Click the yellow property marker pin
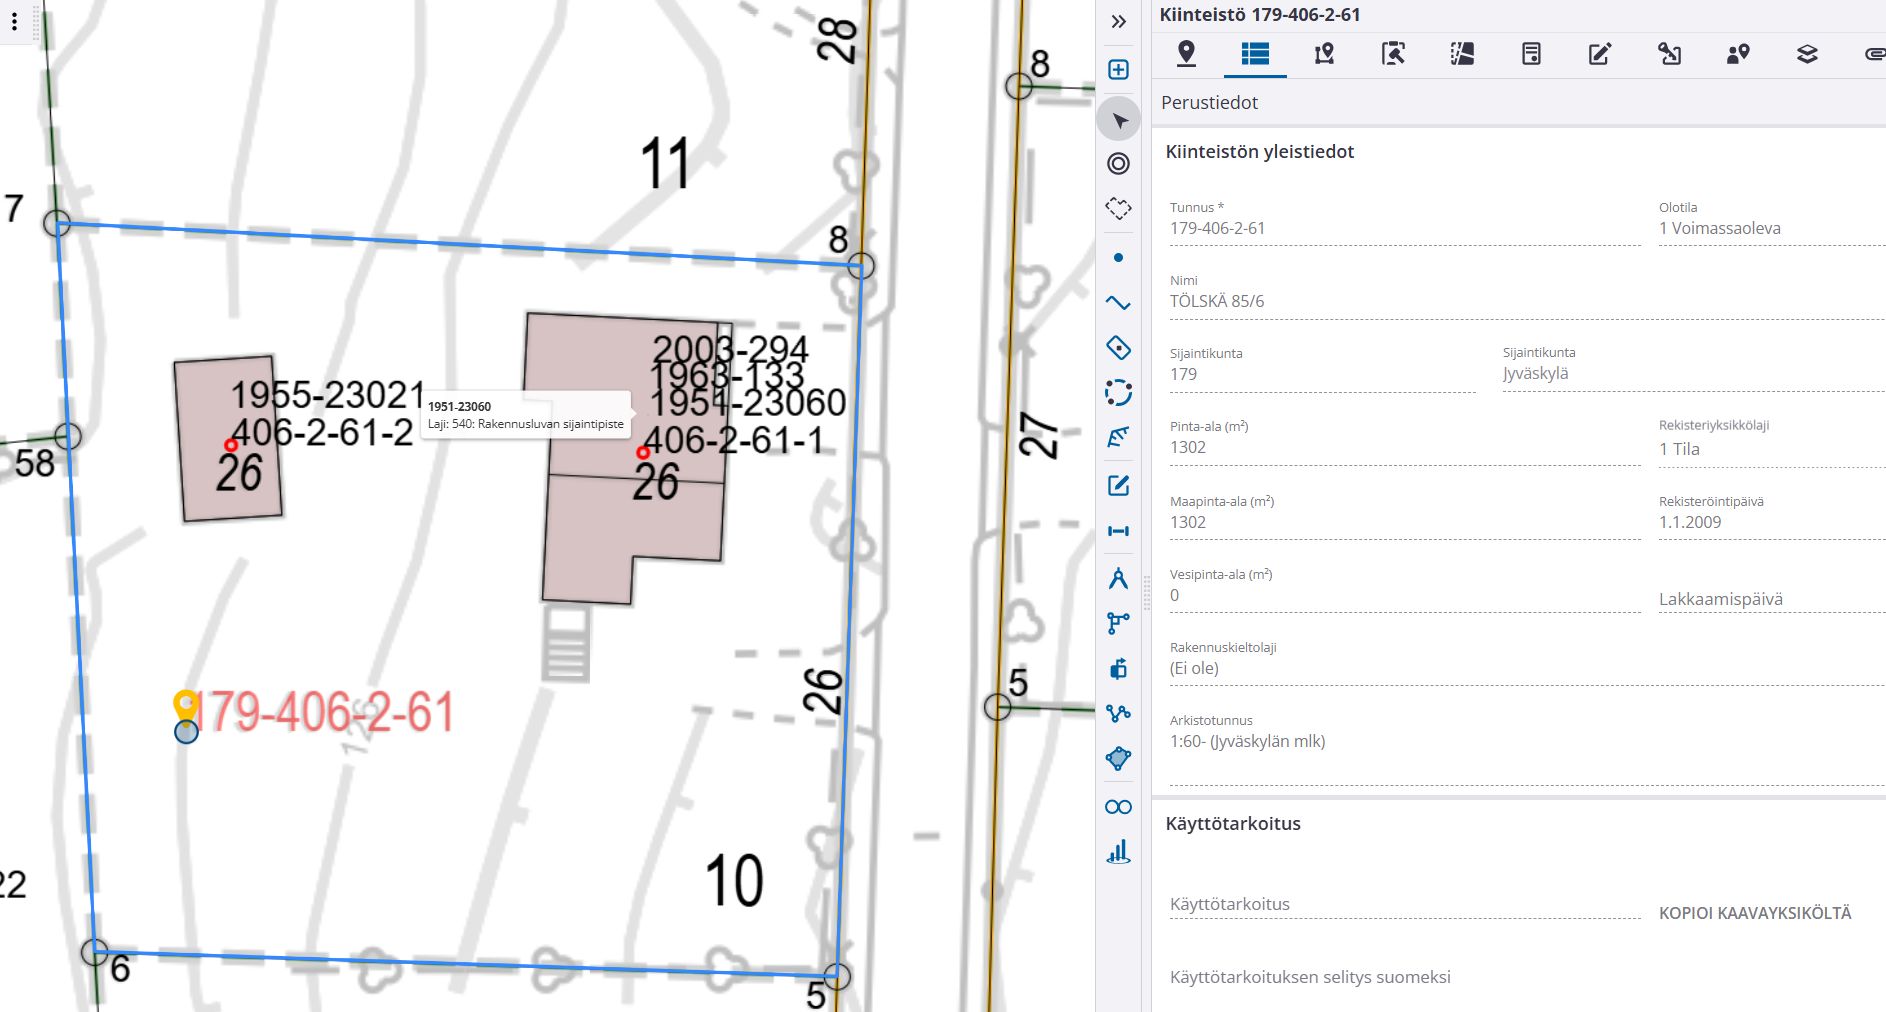The height and width of the screenshot is (1012, 1886). point(185,705)
